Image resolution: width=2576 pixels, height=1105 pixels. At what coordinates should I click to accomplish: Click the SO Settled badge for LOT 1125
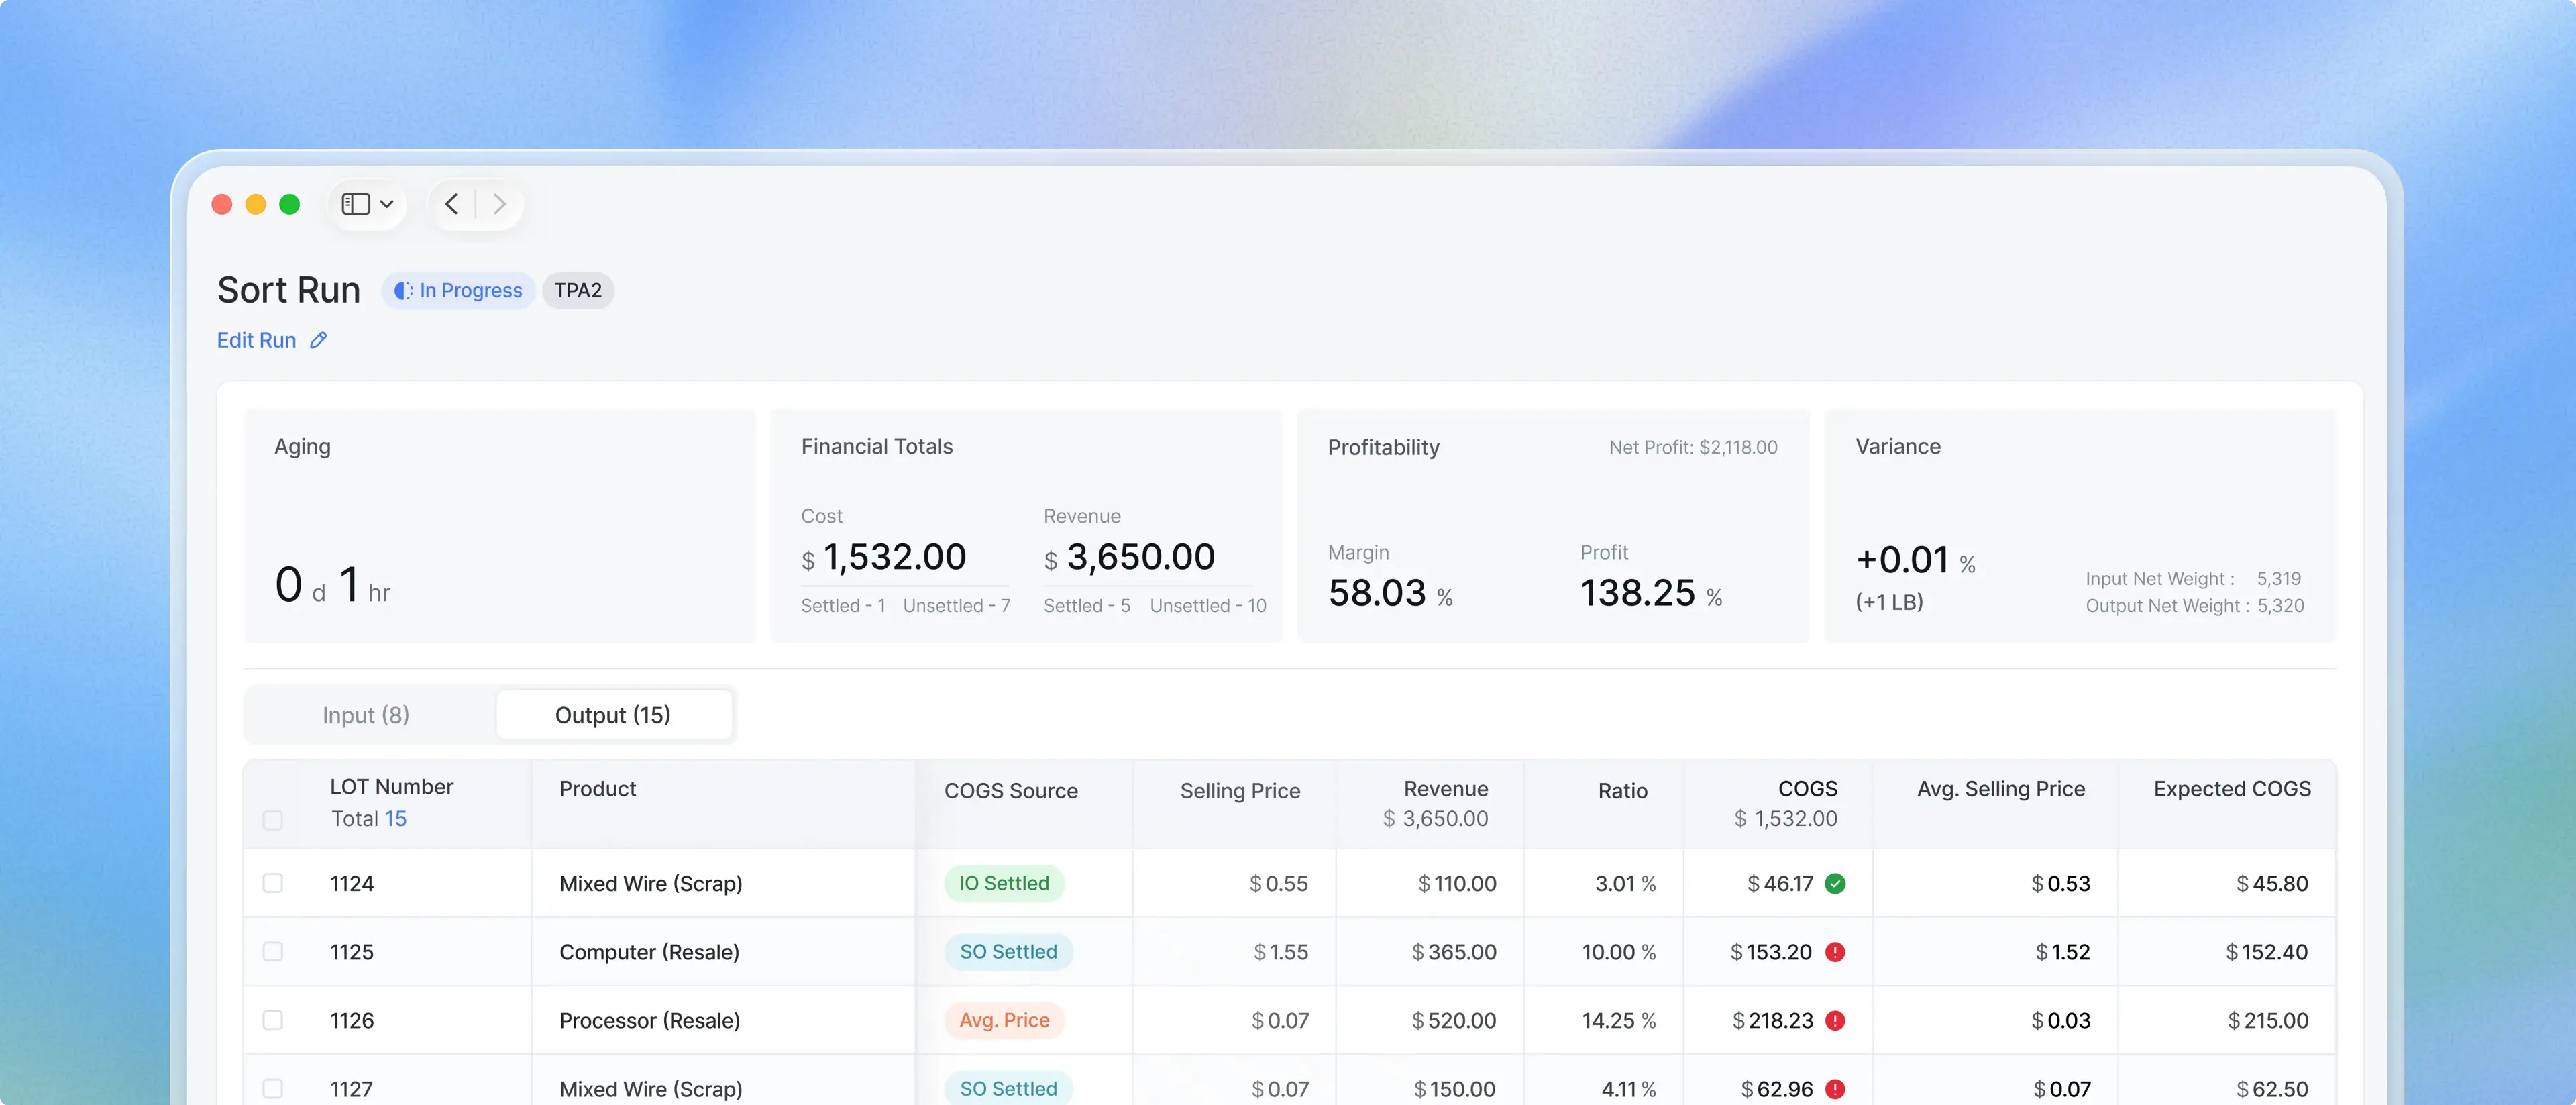tap(1008, 952)
